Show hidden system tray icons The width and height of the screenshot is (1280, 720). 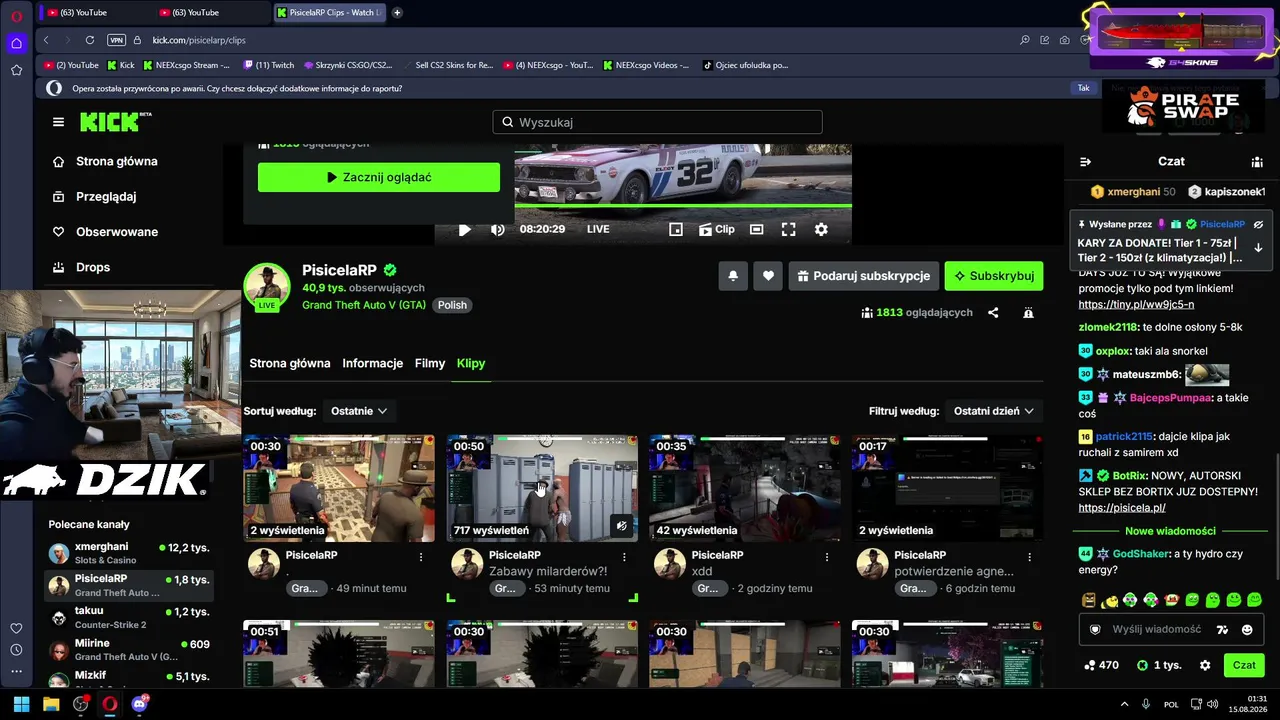(1124, 704)
